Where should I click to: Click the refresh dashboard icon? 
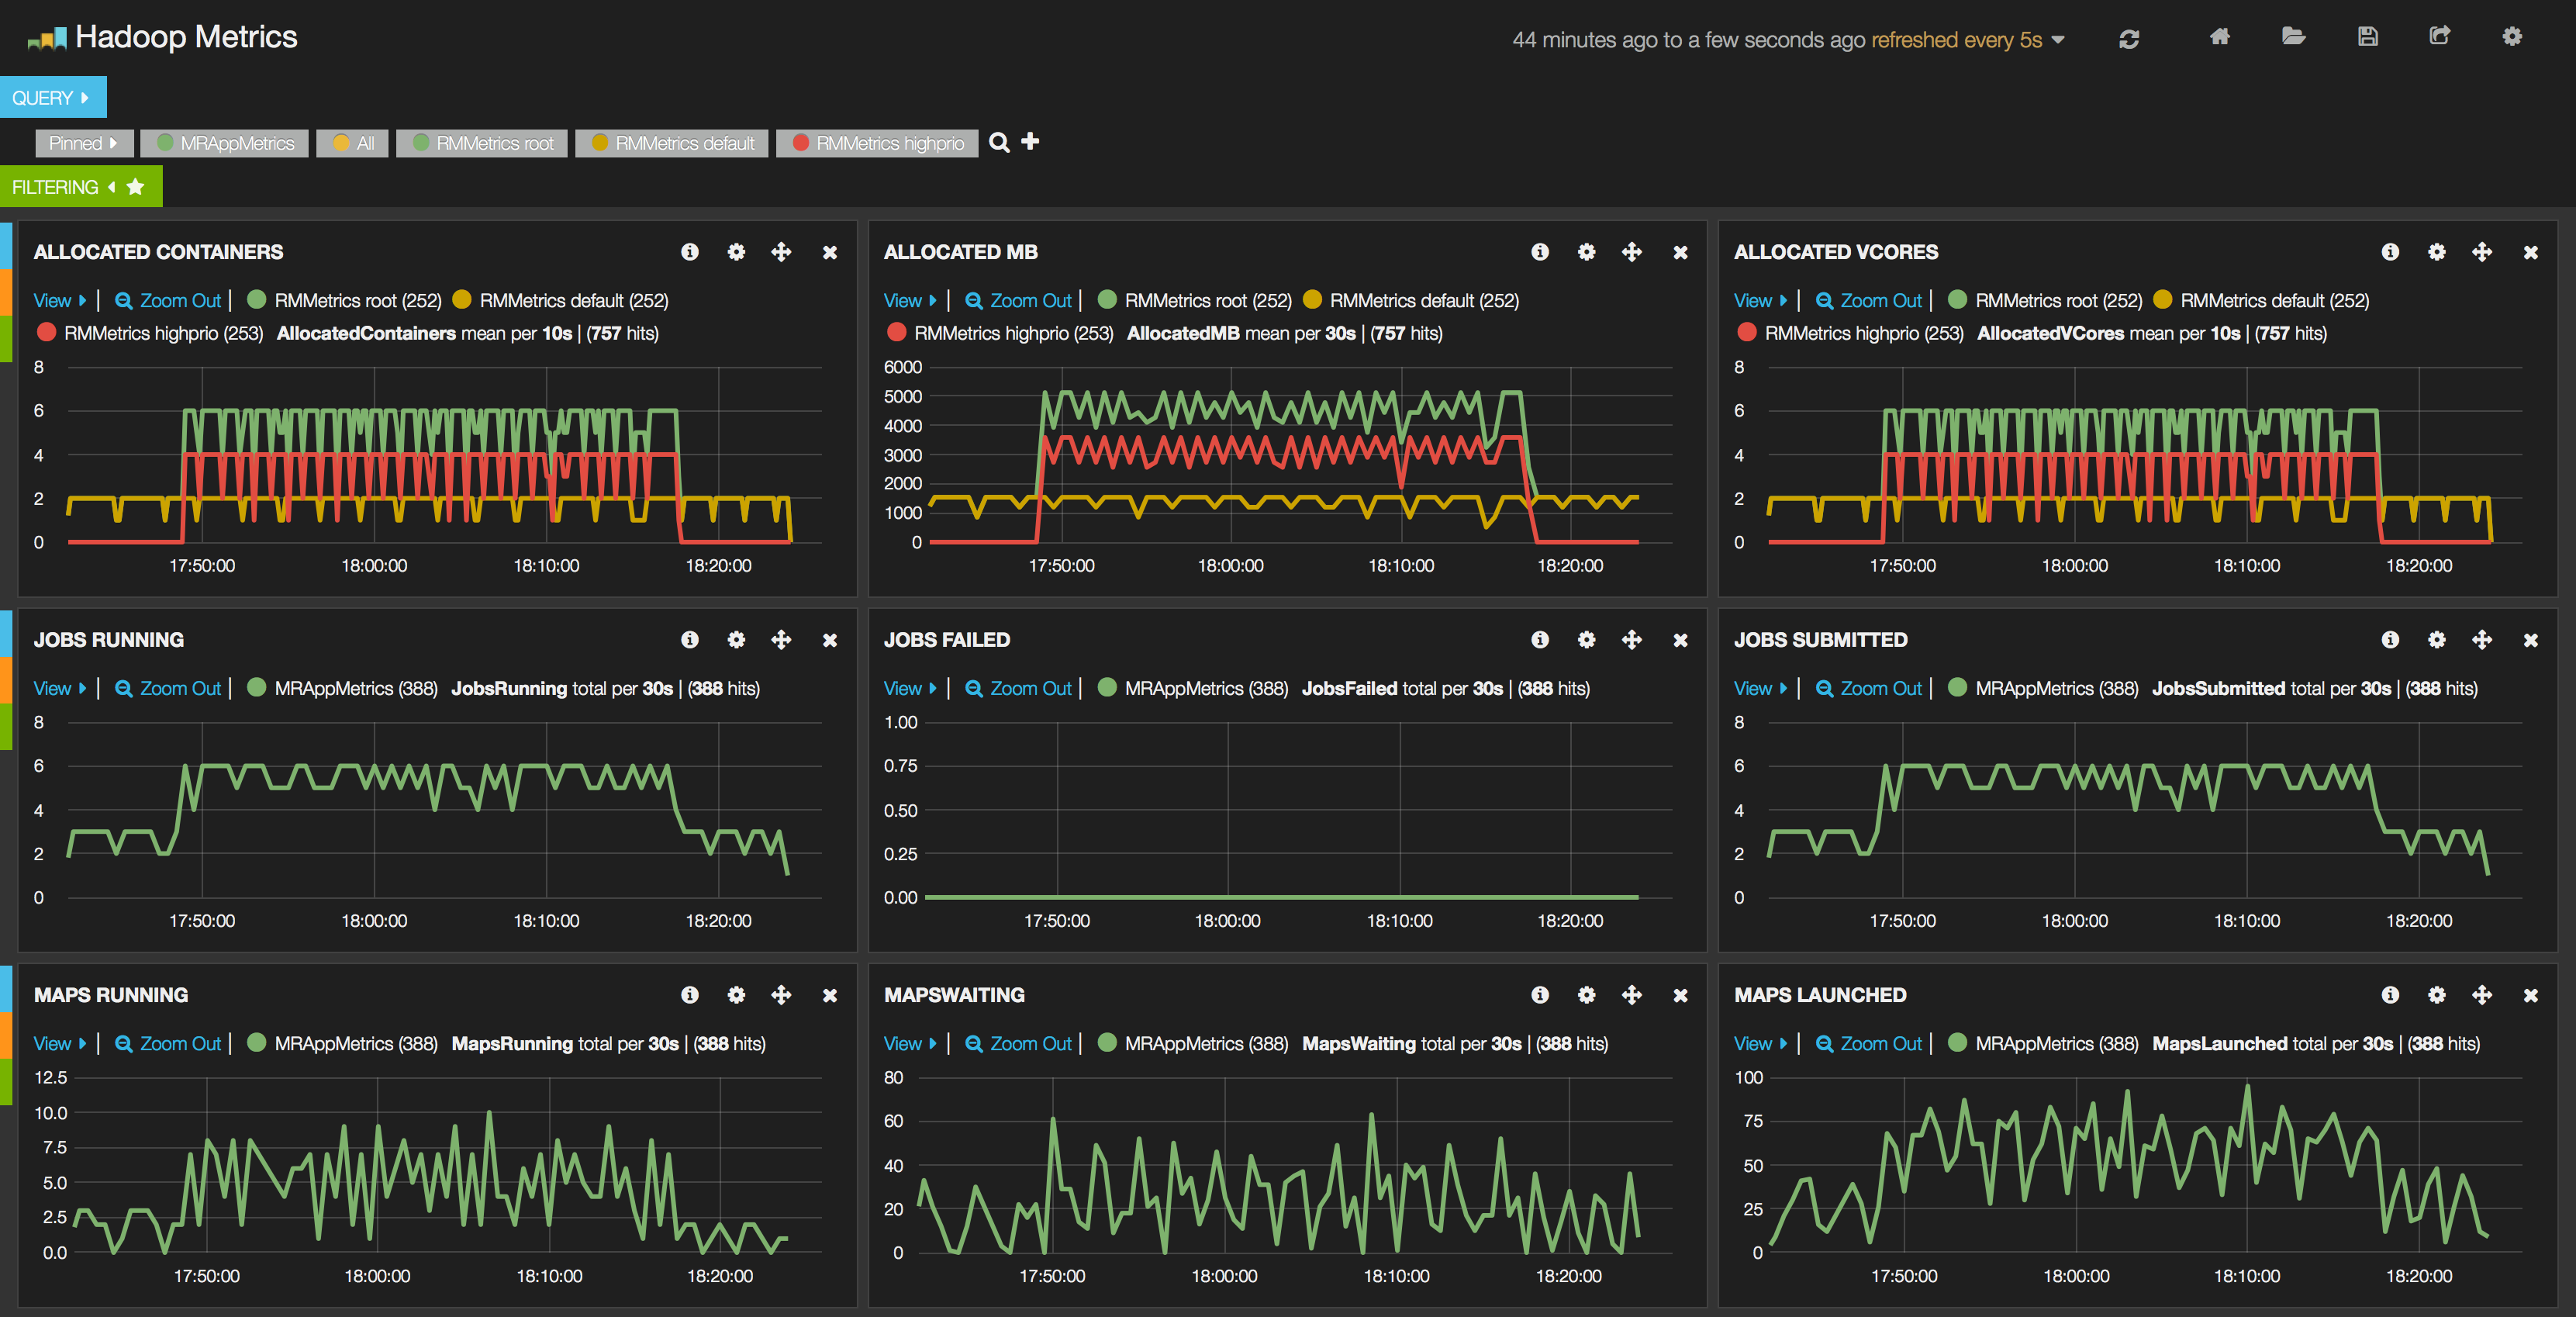click(2128, 39)
